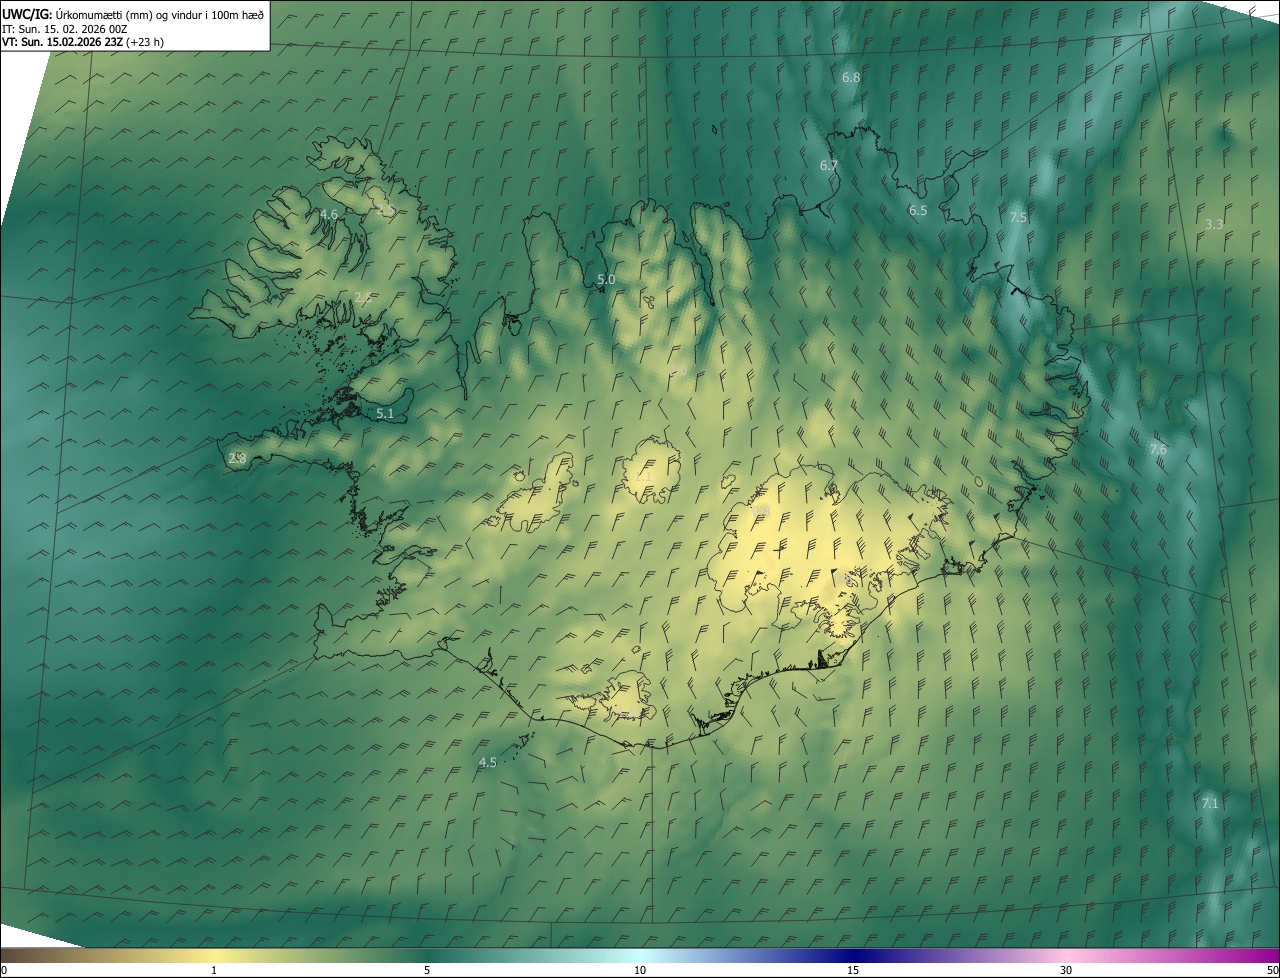Viewport: 1280px width, 978px height.
Task: Click the 4.5 value label south of Iceland
Action: [487, 762]
